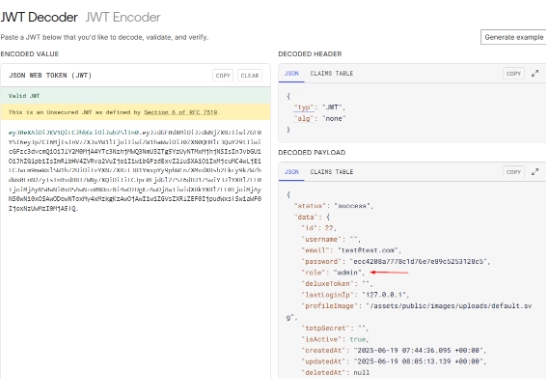The image size is (546, 380).
Task: Expand the Decoded Header panel fullscreen
Action: 535,73
